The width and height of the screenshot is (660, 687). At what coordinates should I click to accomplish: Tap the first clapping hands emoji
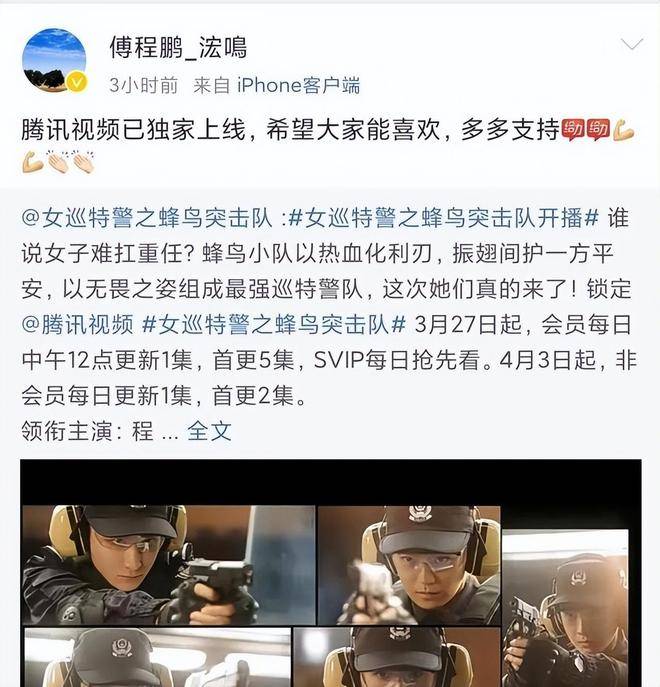pyautogui.click(x=58, y=162)
